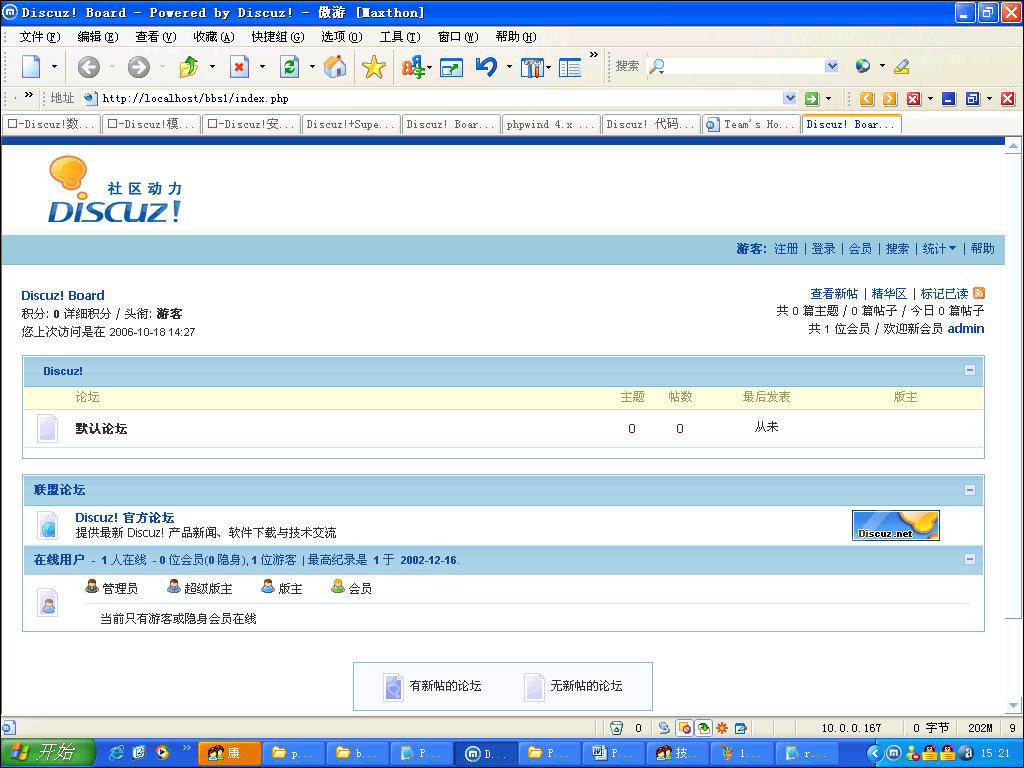Click inside the 搜索 search input field
Screen dimensions: 1024x768
[x=744, y=66]
